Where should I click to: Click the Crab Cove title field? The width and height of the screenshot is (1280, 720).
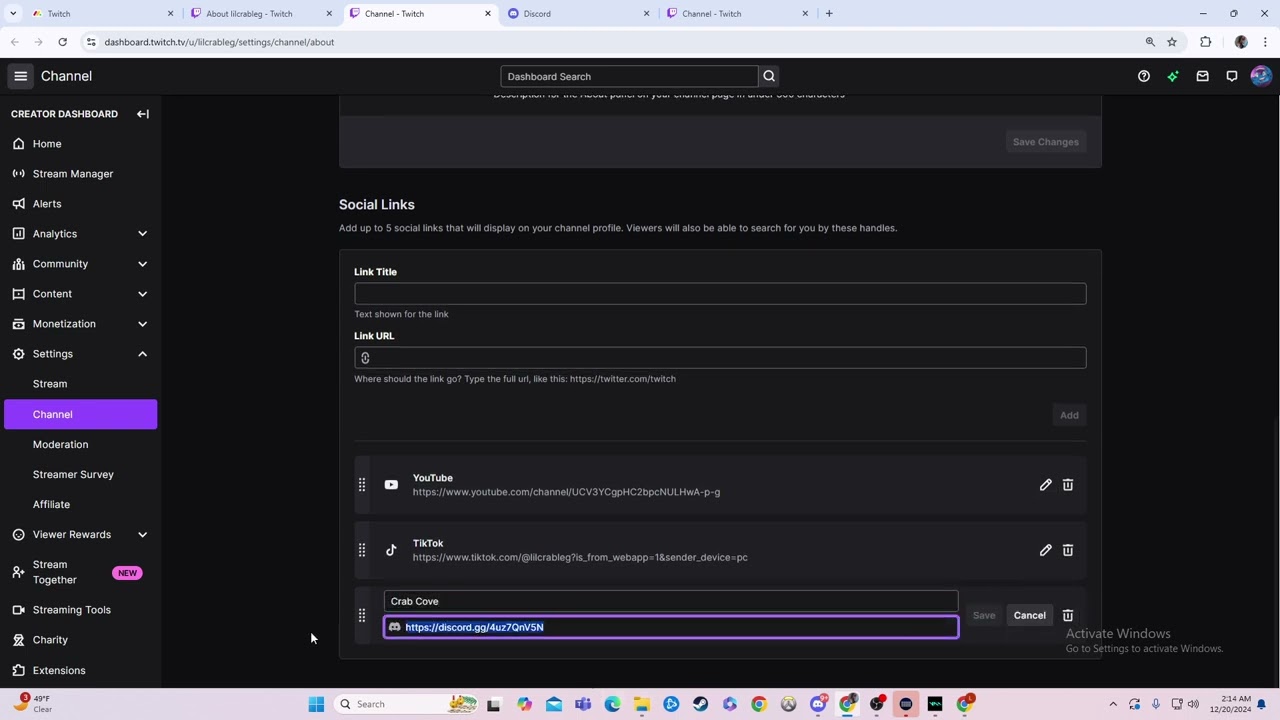[671, 602]
